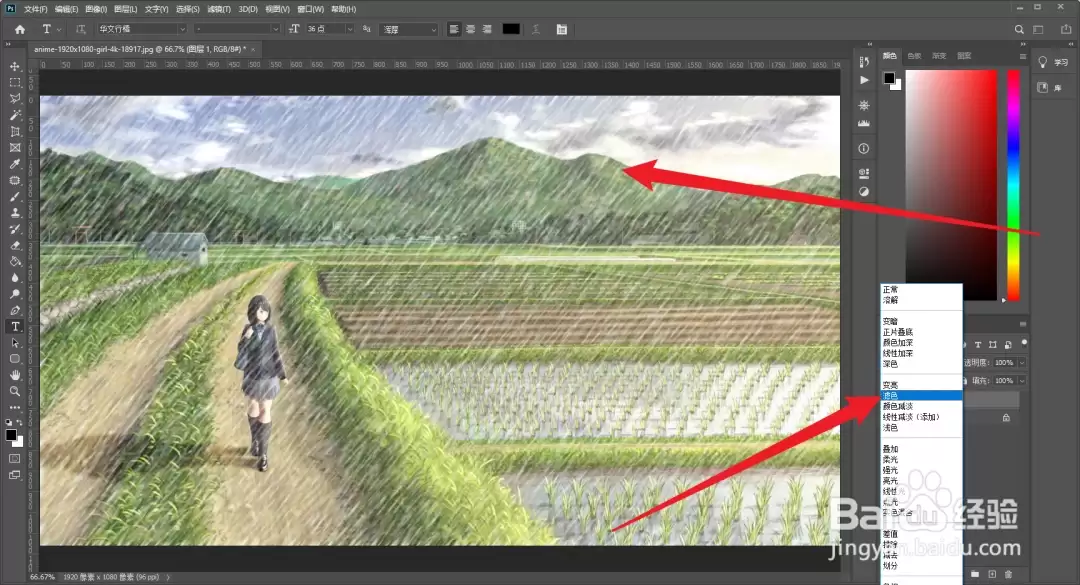Align text center
1080x585 pixels.
point(470,29)
